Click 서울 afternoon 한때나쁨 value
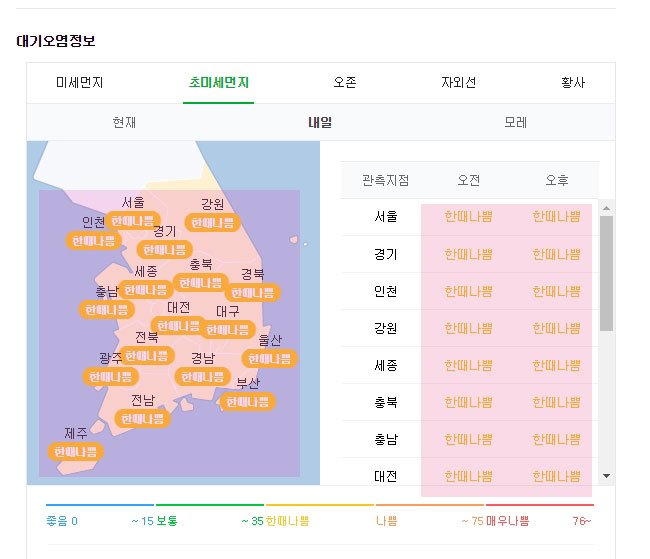Image resolution: width=650 pixels, height=559 pixels. click(x=556, y=216)
